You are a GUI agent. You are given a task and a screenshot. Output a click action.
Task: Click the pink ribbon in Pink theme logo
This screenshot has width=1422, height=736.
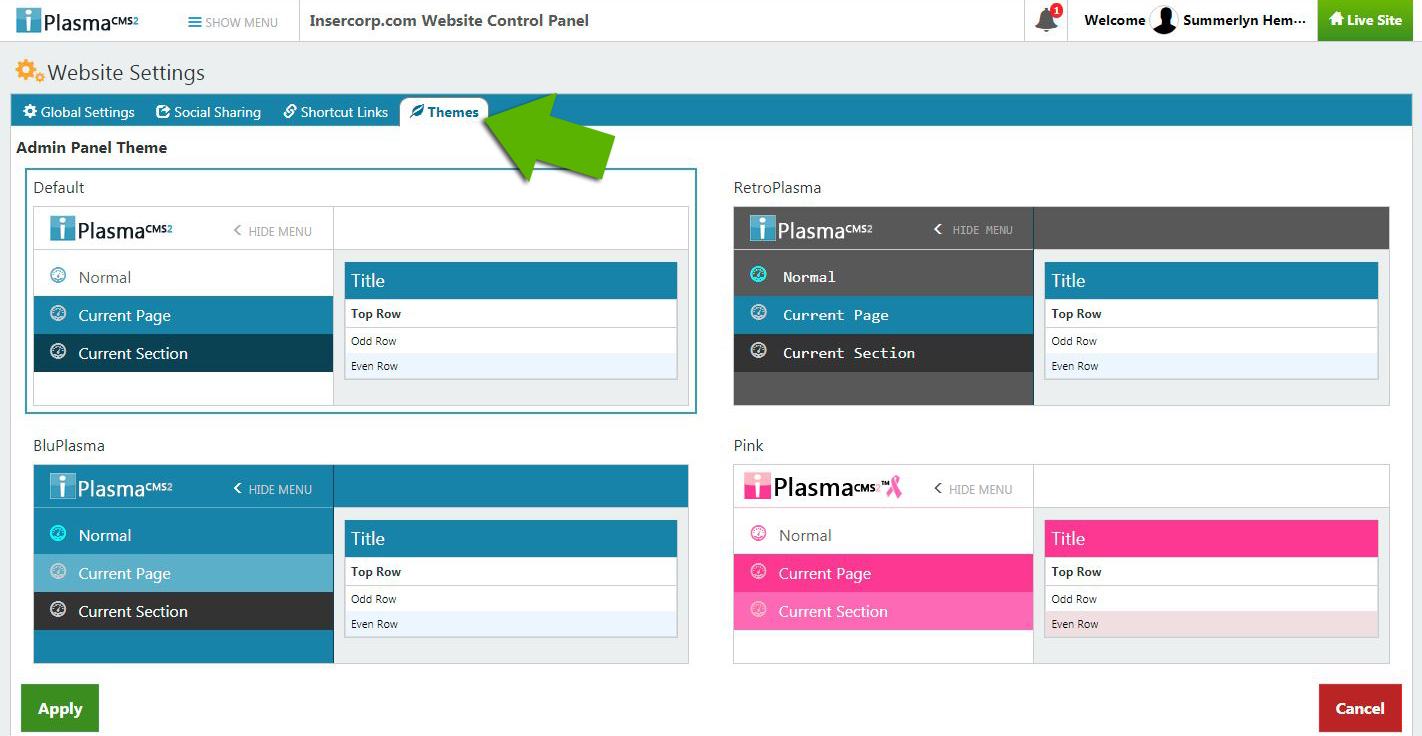(893, 487)
